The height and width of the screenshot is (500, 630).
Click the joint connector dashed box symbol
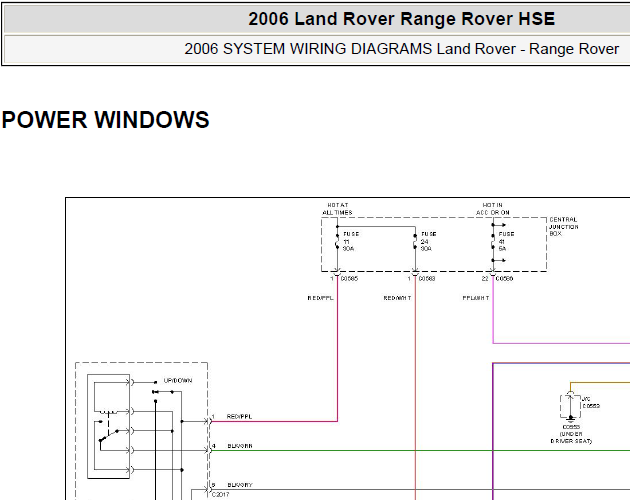point(570,406)
